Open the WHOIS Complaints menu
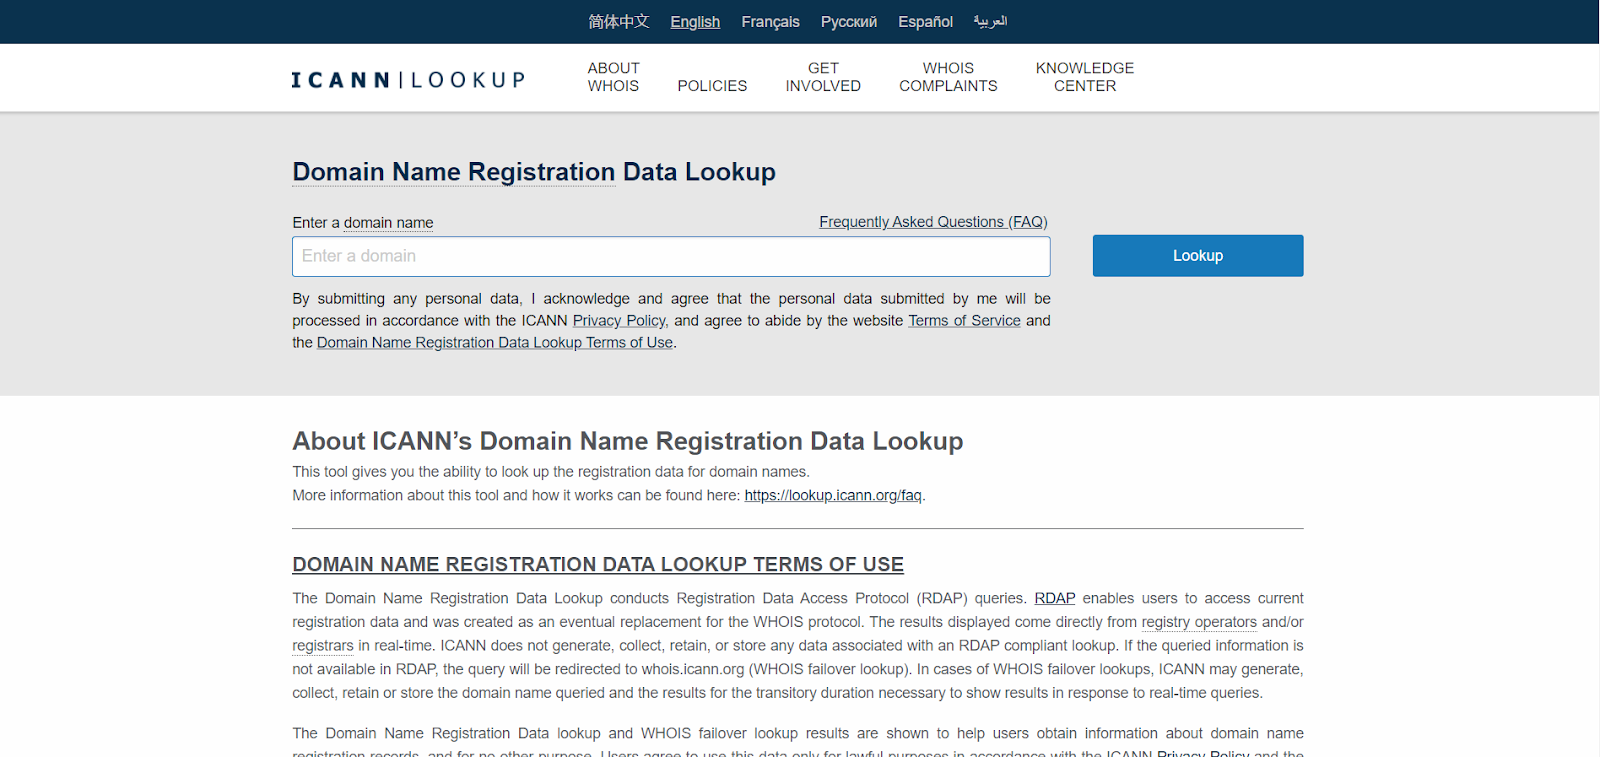Screen dimensions: 1600x757 tap(948, 77)
